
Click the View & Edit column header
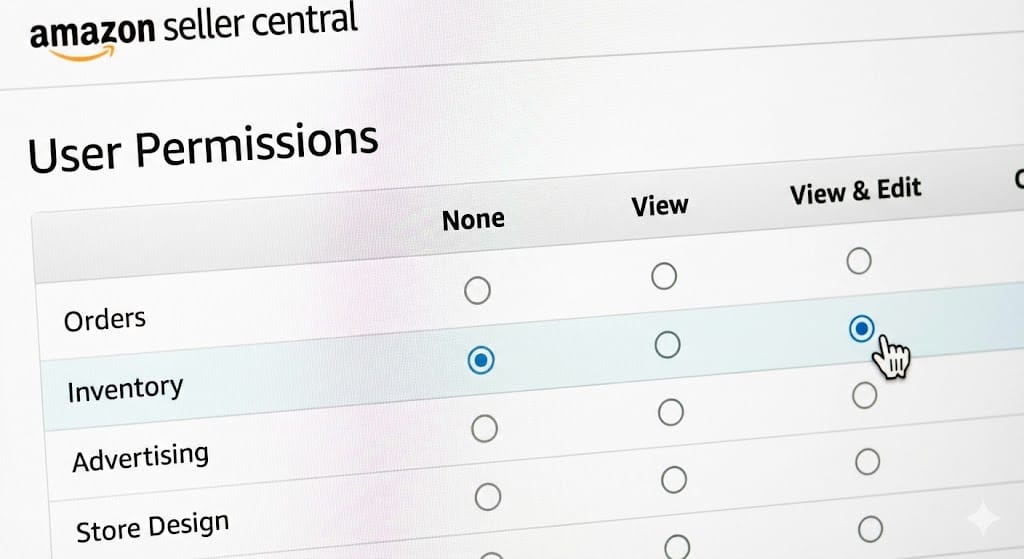[x=855, y=191]
